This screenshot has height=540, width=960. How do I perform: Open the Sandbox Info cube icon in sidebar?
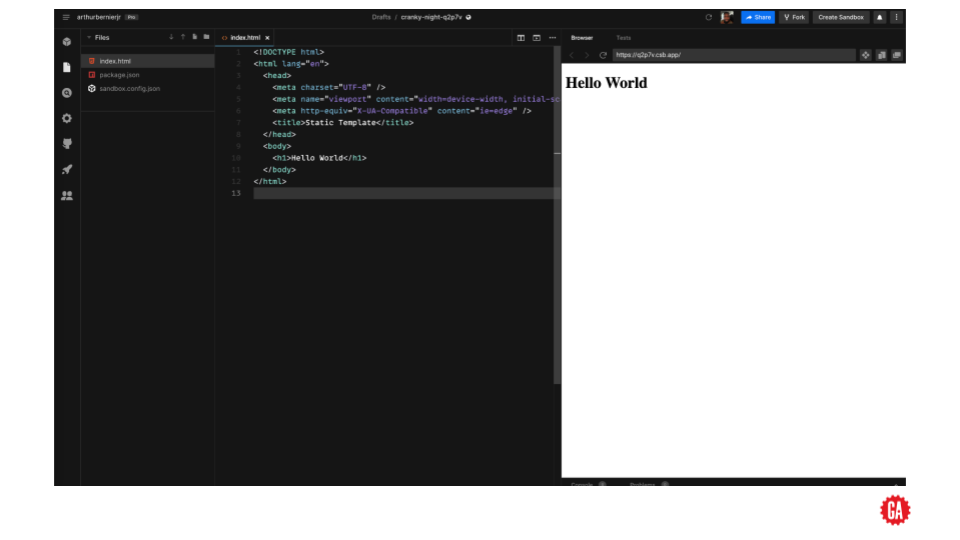(67, 42)
